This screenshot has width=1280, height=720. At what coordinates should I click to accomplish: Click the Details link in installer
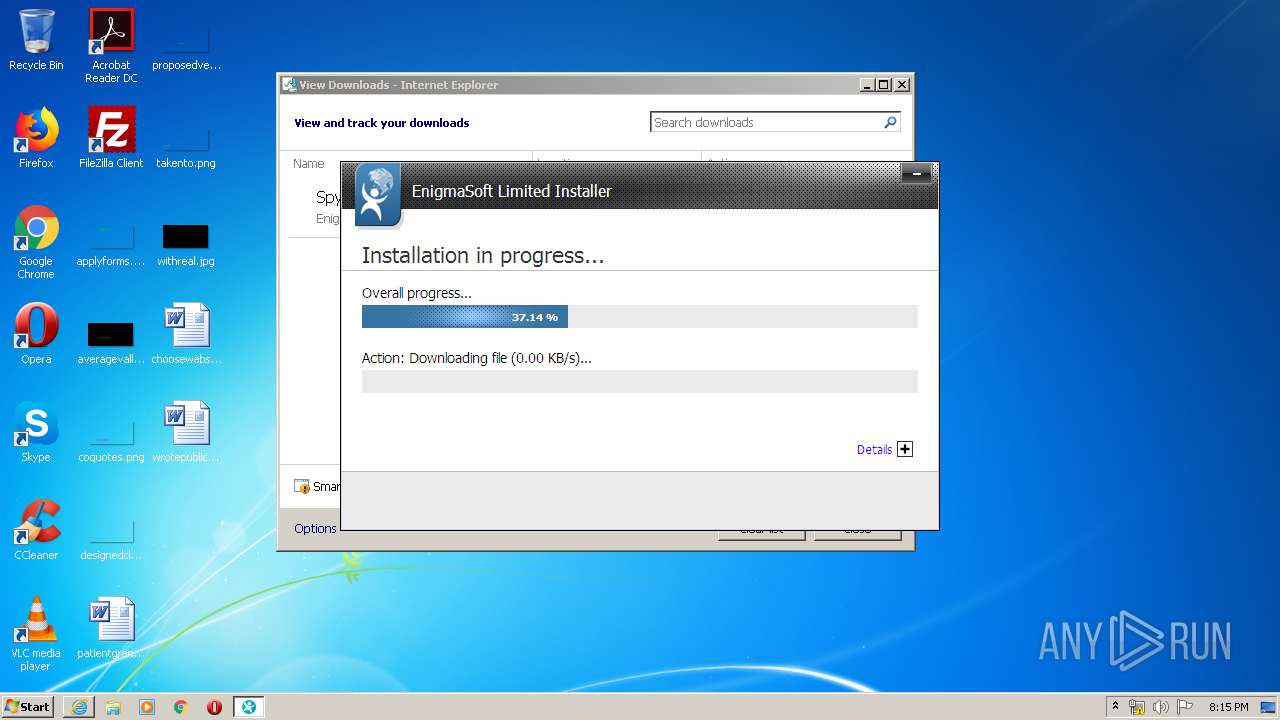tap(874, 450)
